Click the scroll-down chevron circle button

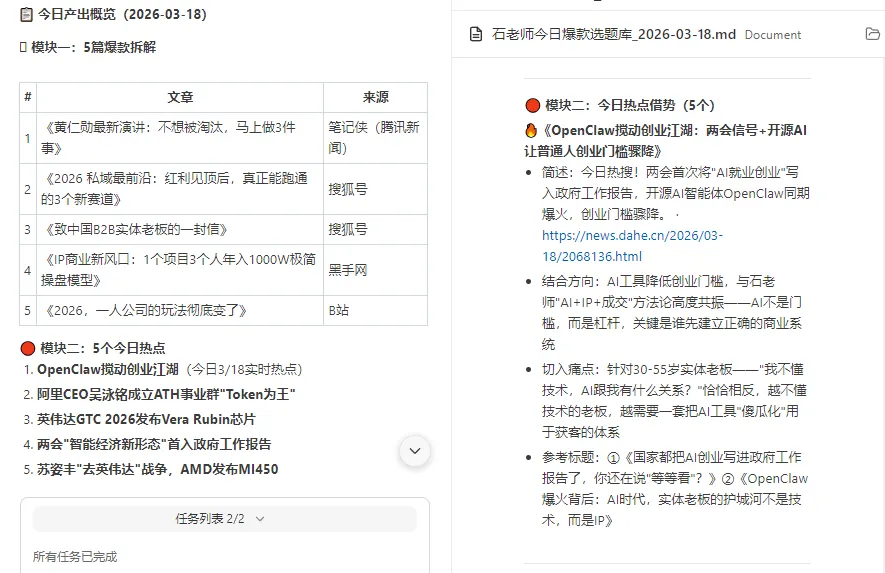(415, 451)
